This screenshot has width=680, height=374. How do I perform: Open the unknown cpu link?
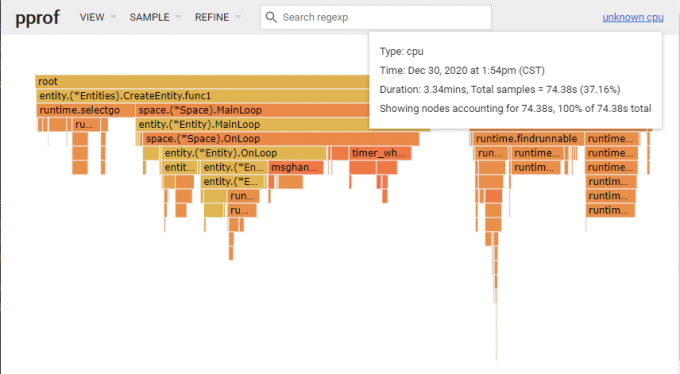(x=633, y=17)
